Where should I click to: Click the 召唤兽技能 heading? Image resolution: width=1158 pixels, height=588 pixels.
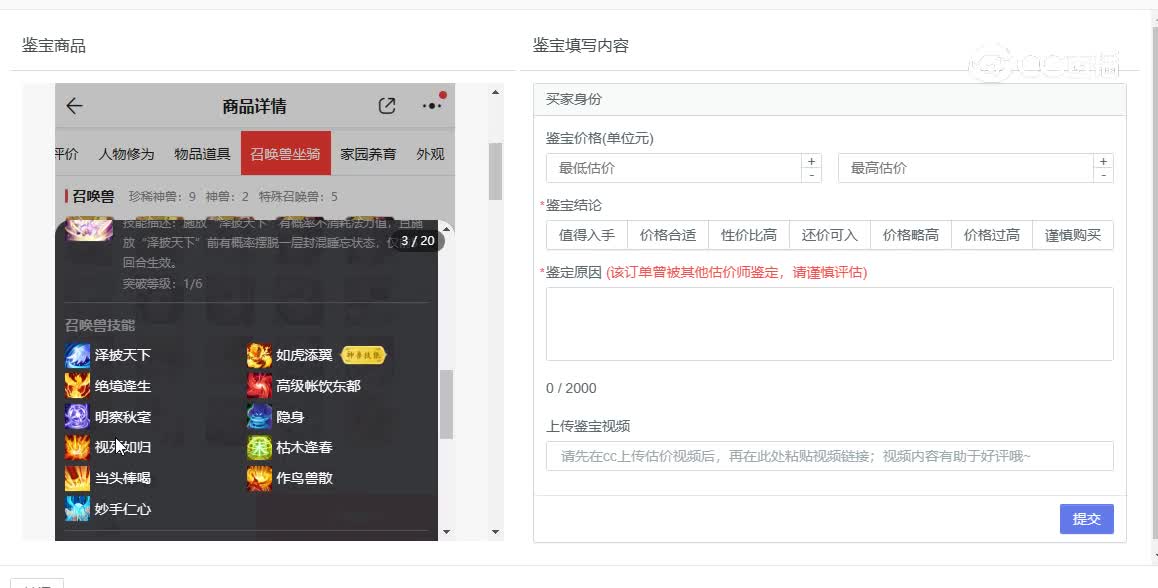pos(100,325)
